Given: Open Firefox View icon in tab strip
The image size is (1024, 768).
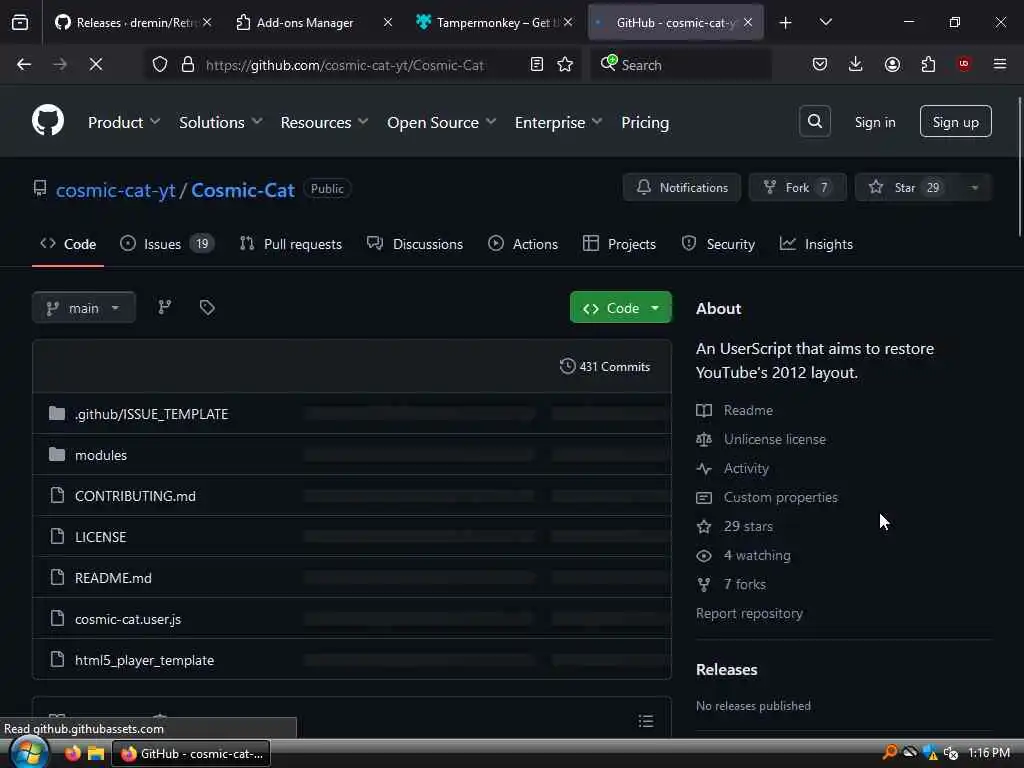Looking at the screenshot, I should [20, 22].
